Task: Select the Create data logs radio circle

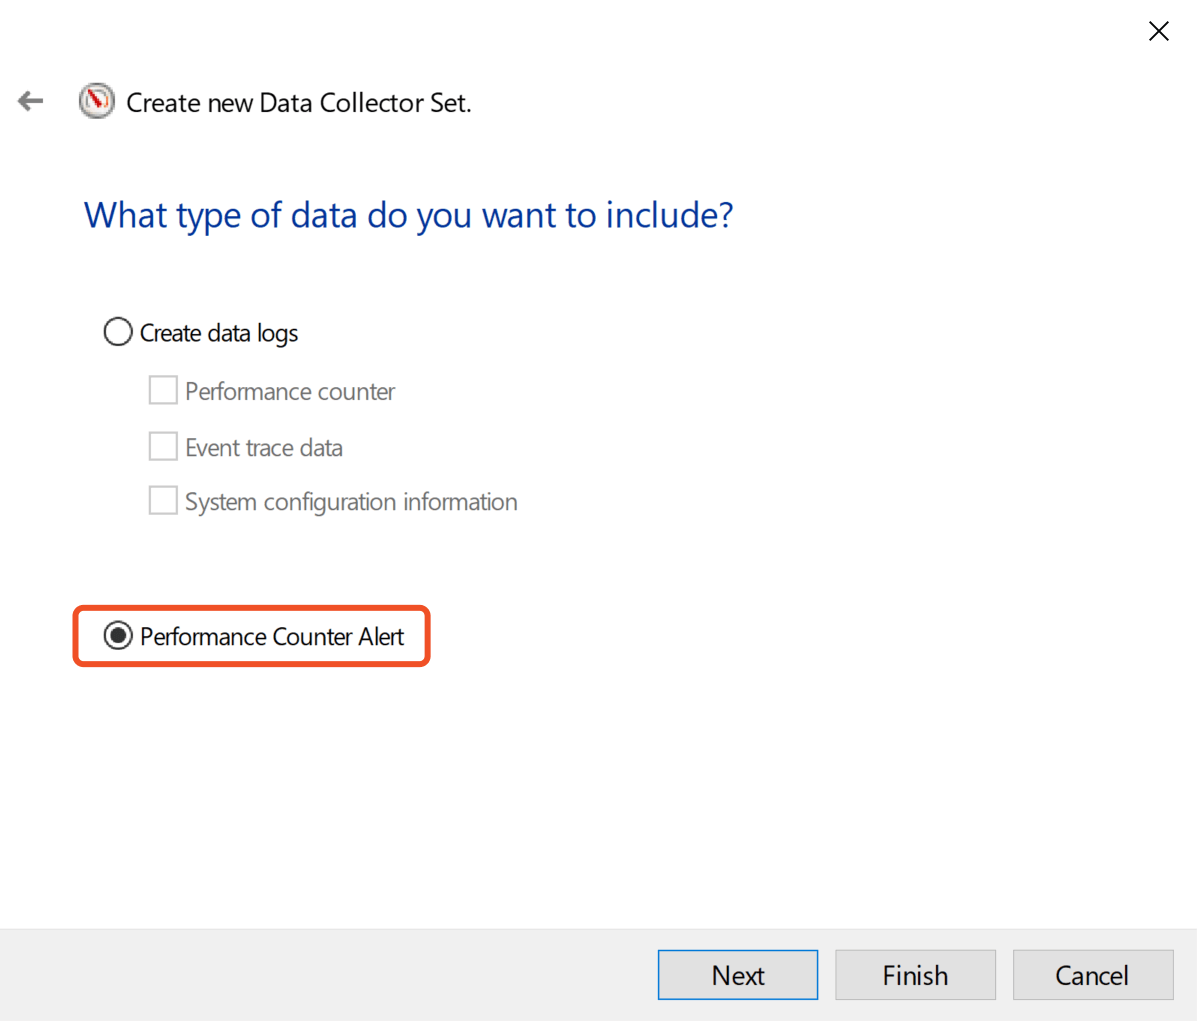Action: tap(118, 332)
